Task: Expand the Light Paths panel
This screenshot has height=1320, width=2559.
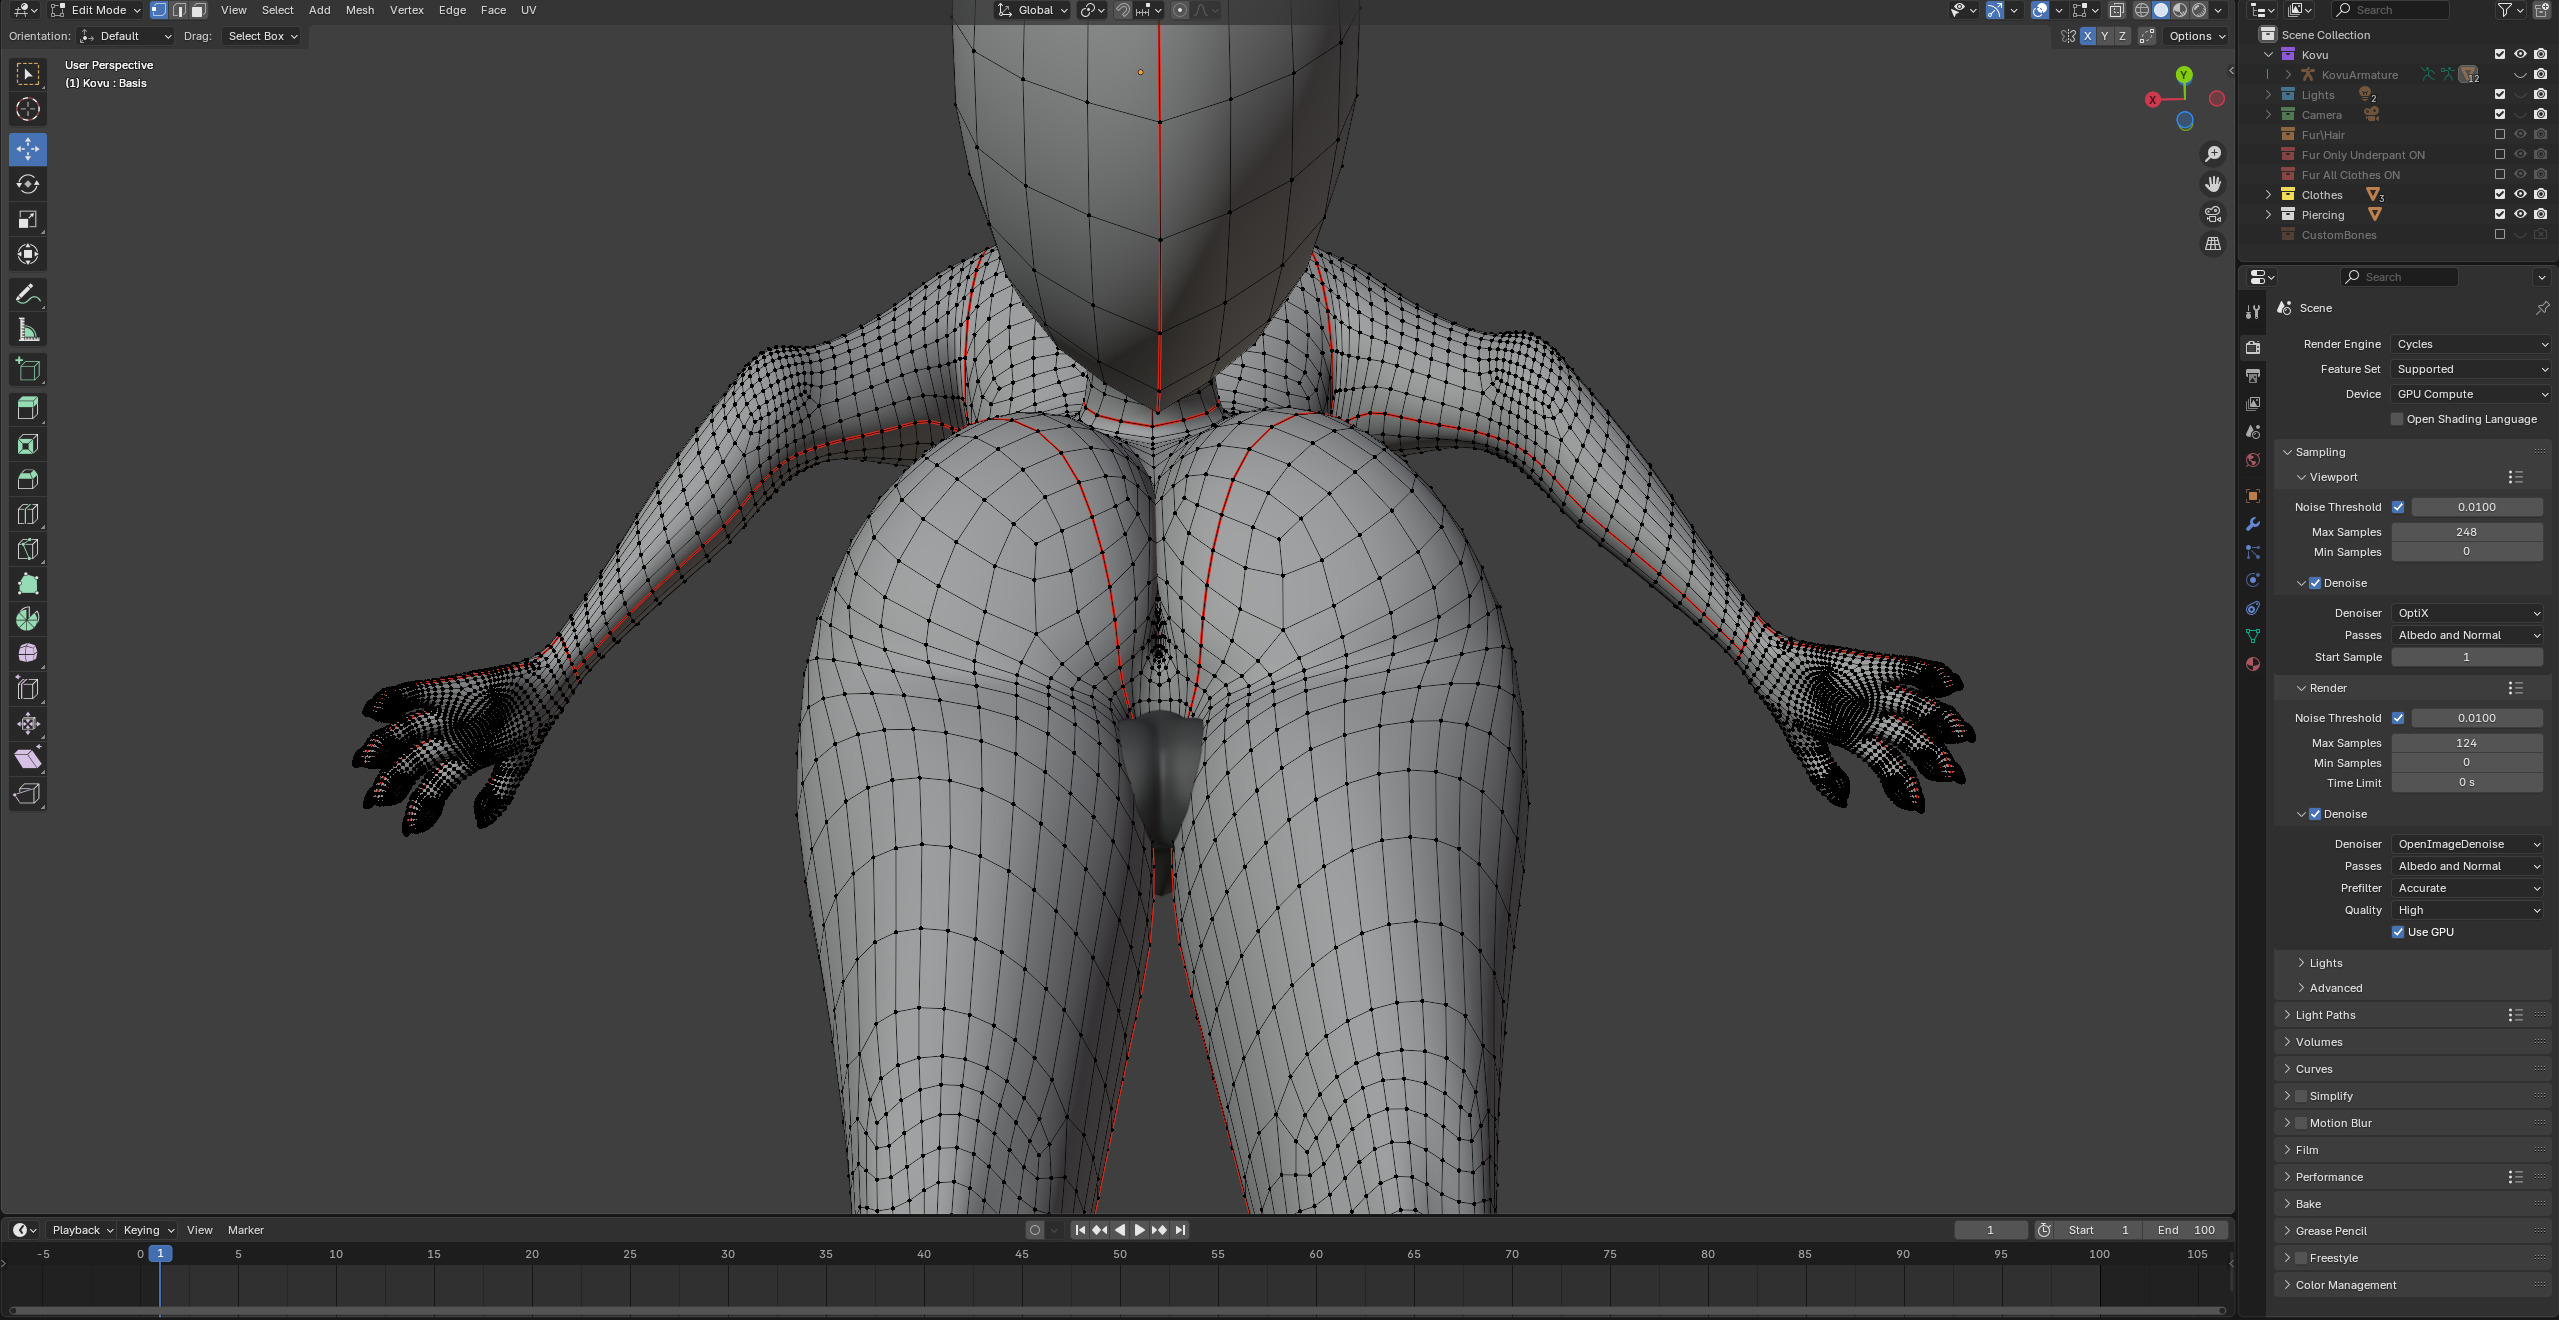Action: tap(2325, 1015)
